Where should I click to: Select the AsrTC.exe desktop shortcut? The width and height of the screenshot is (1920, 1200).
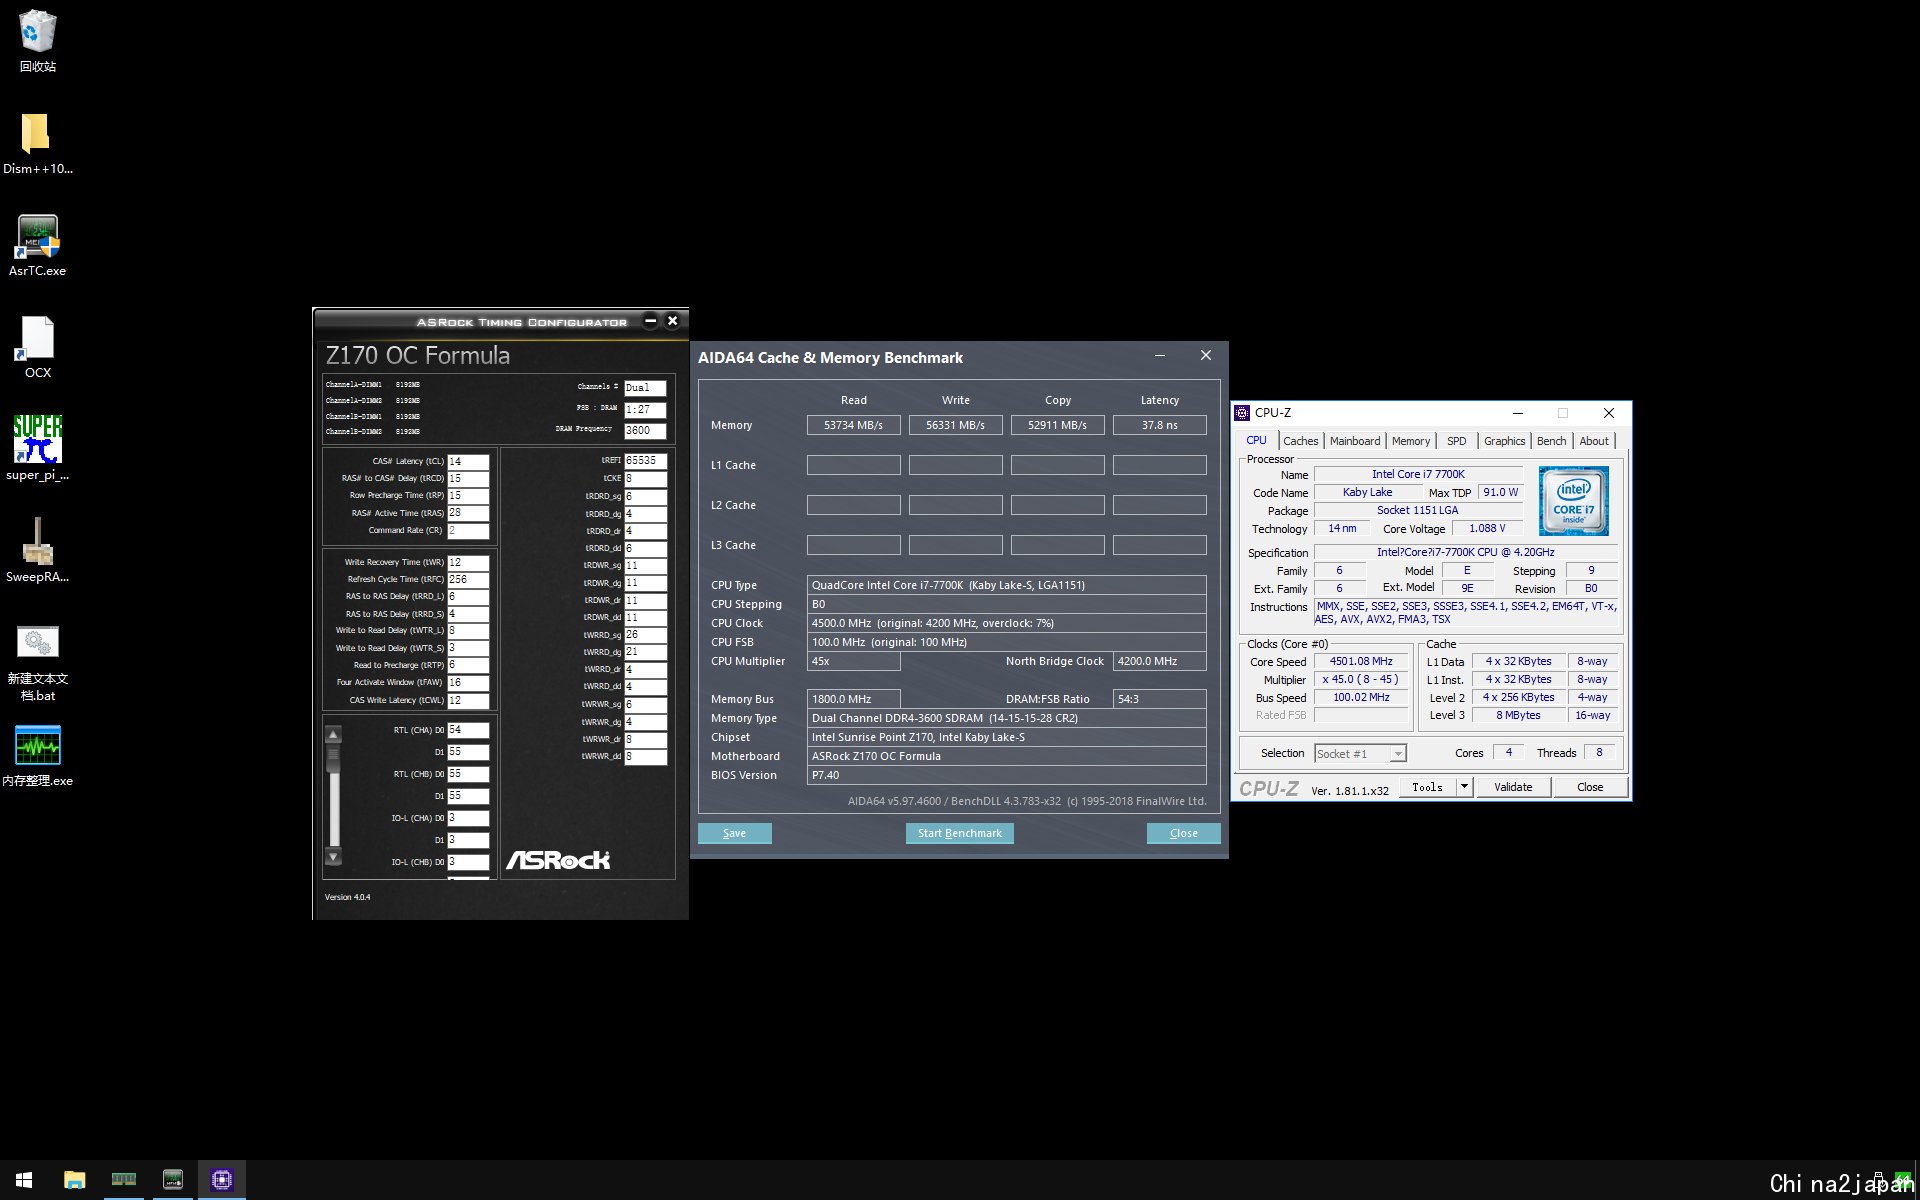[x=37, y=245]
